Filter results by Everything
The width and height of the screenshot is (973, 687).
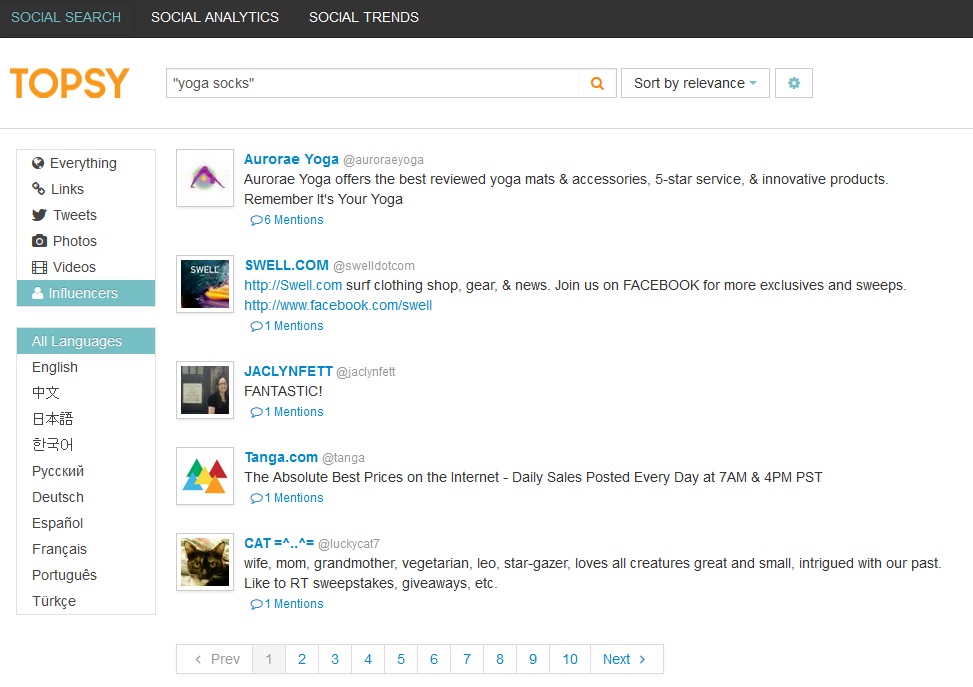point(86,163)
